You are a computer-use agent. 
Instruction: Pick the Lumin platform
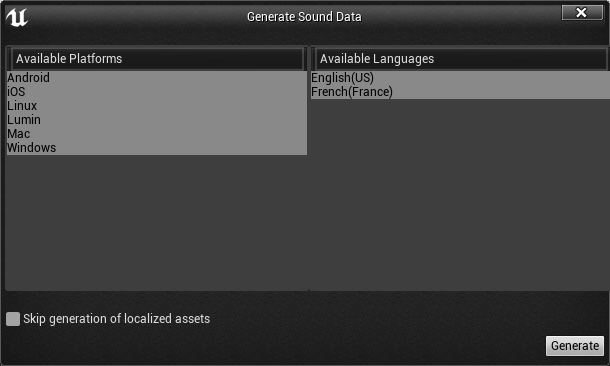pos(157,120)
